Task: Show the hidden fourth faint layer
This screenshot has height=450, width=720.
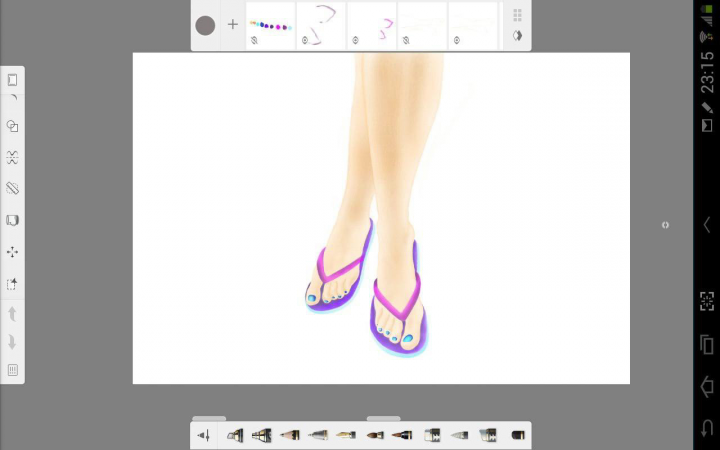Action: pyautogui.click(x=406, y=41)
